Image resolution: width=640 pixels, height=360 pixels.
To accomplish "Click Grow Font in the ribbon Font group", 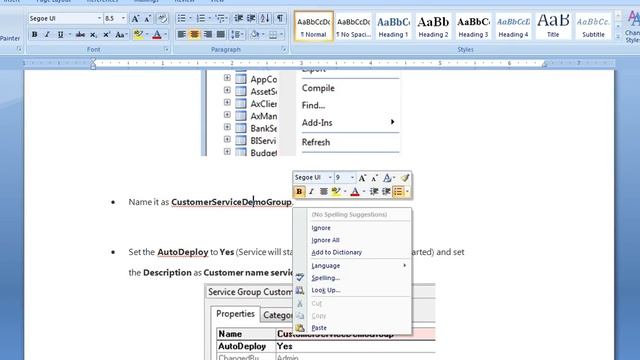I will 135,18.
